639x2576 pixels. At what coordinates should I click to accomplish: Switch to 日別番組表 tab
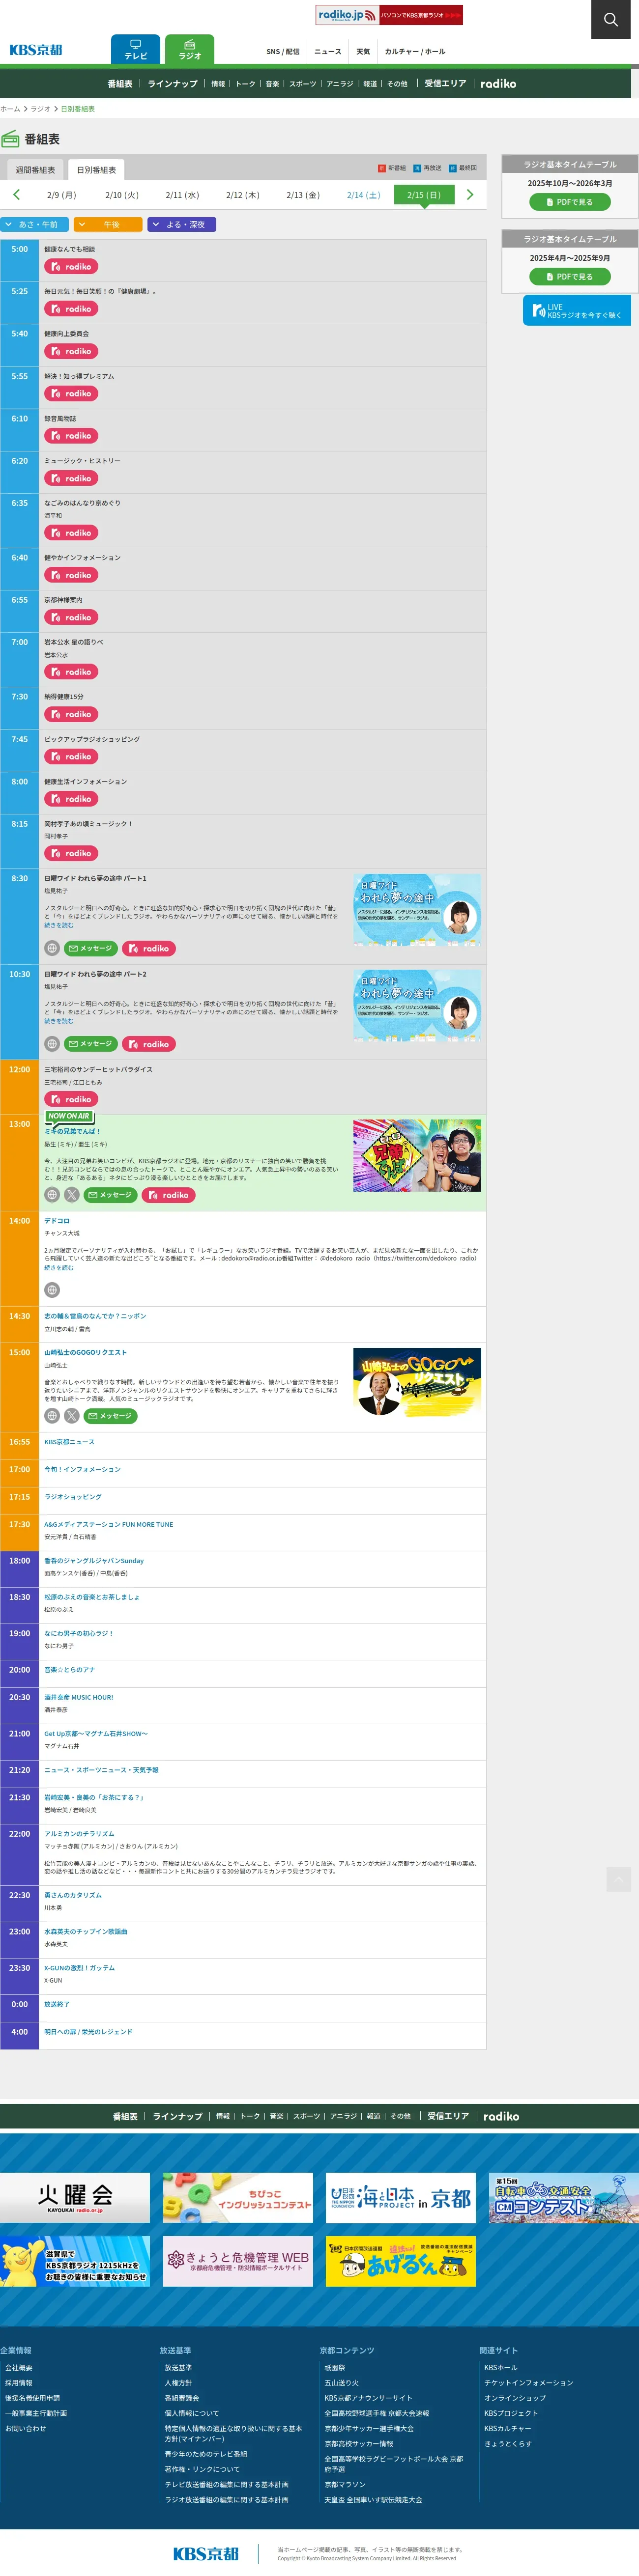[96, 170]
